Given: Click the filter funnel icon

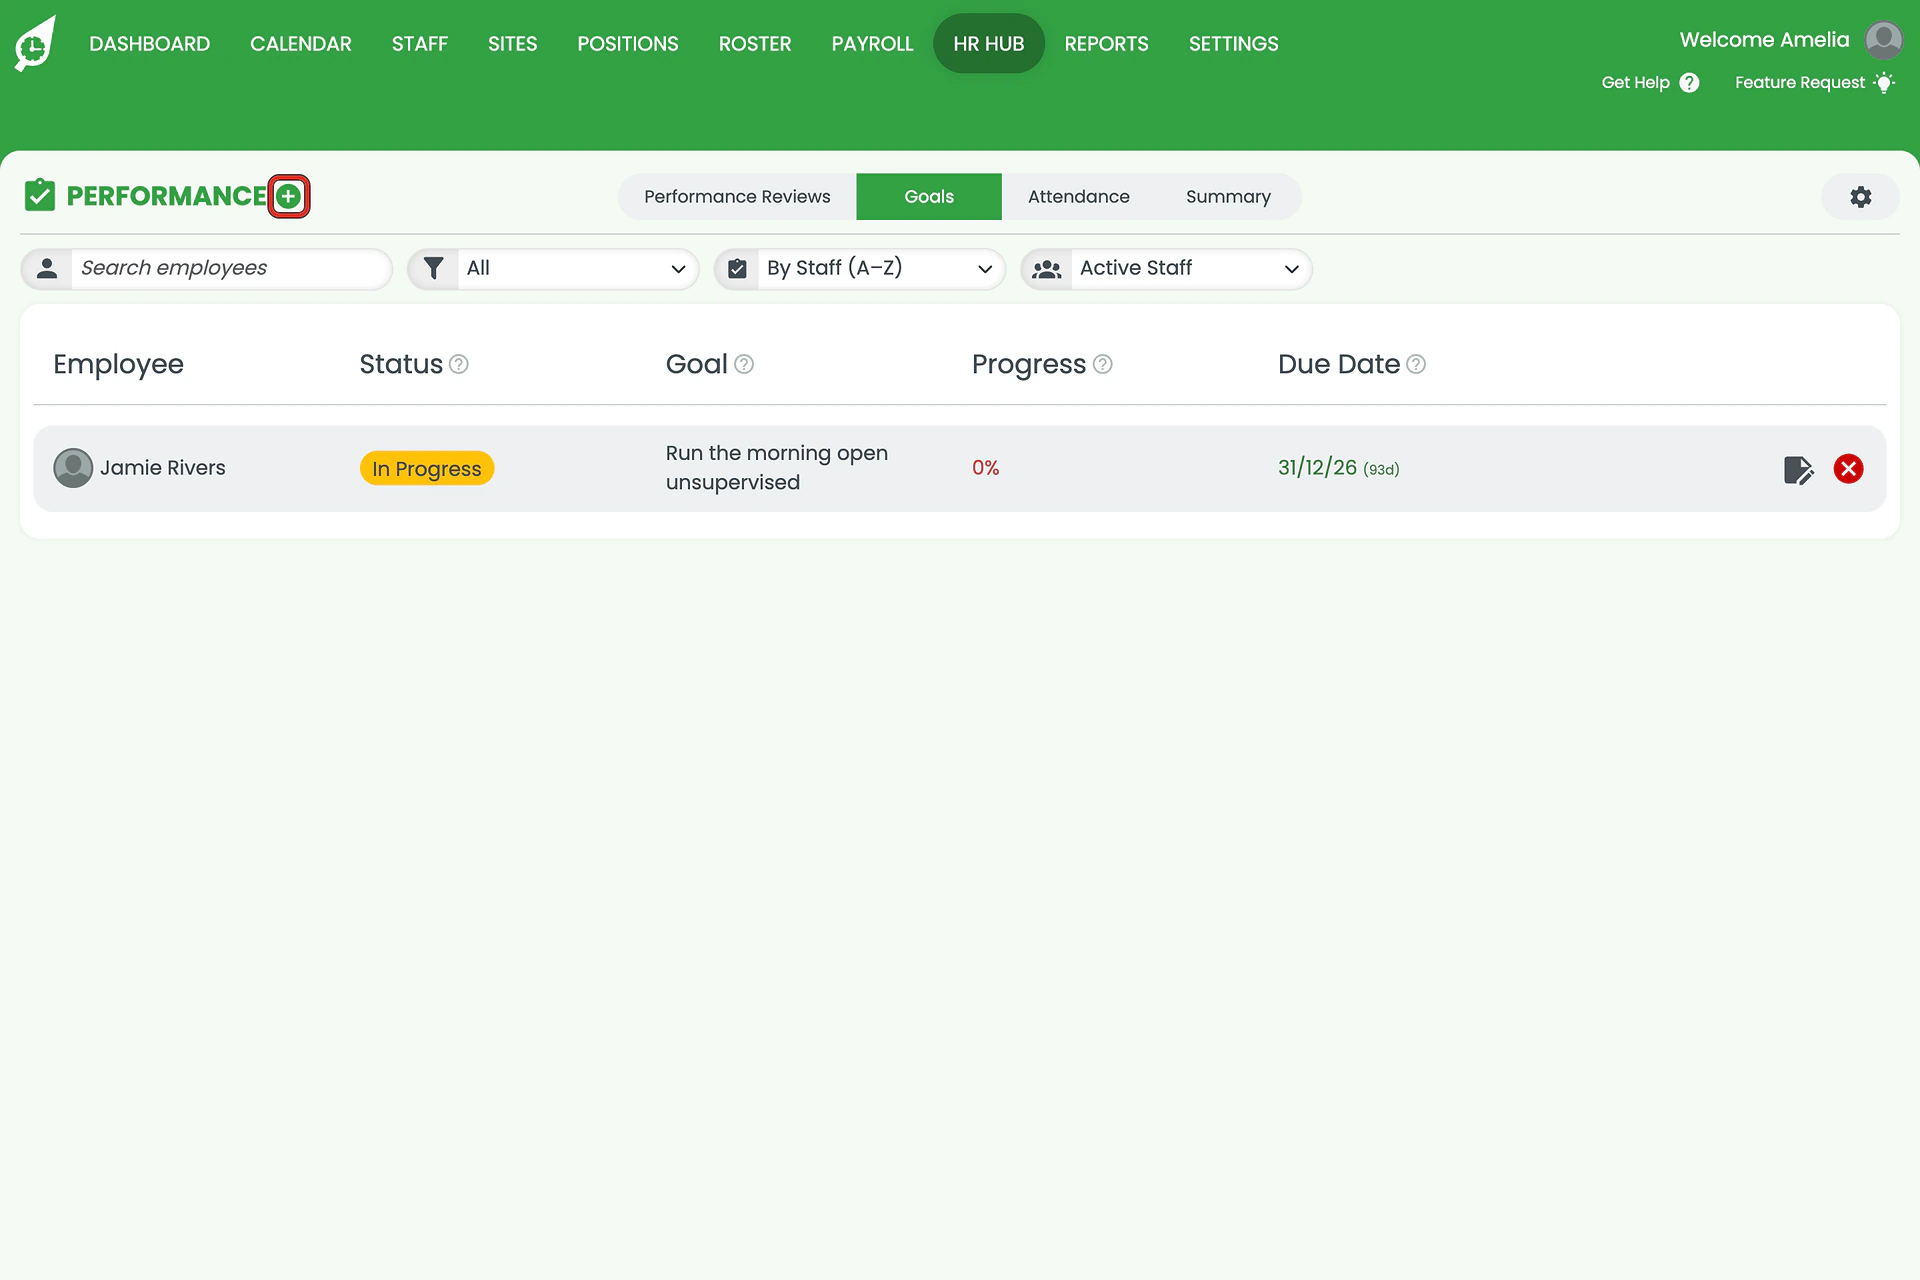Looking at the screenshot, I should point(433,268).
